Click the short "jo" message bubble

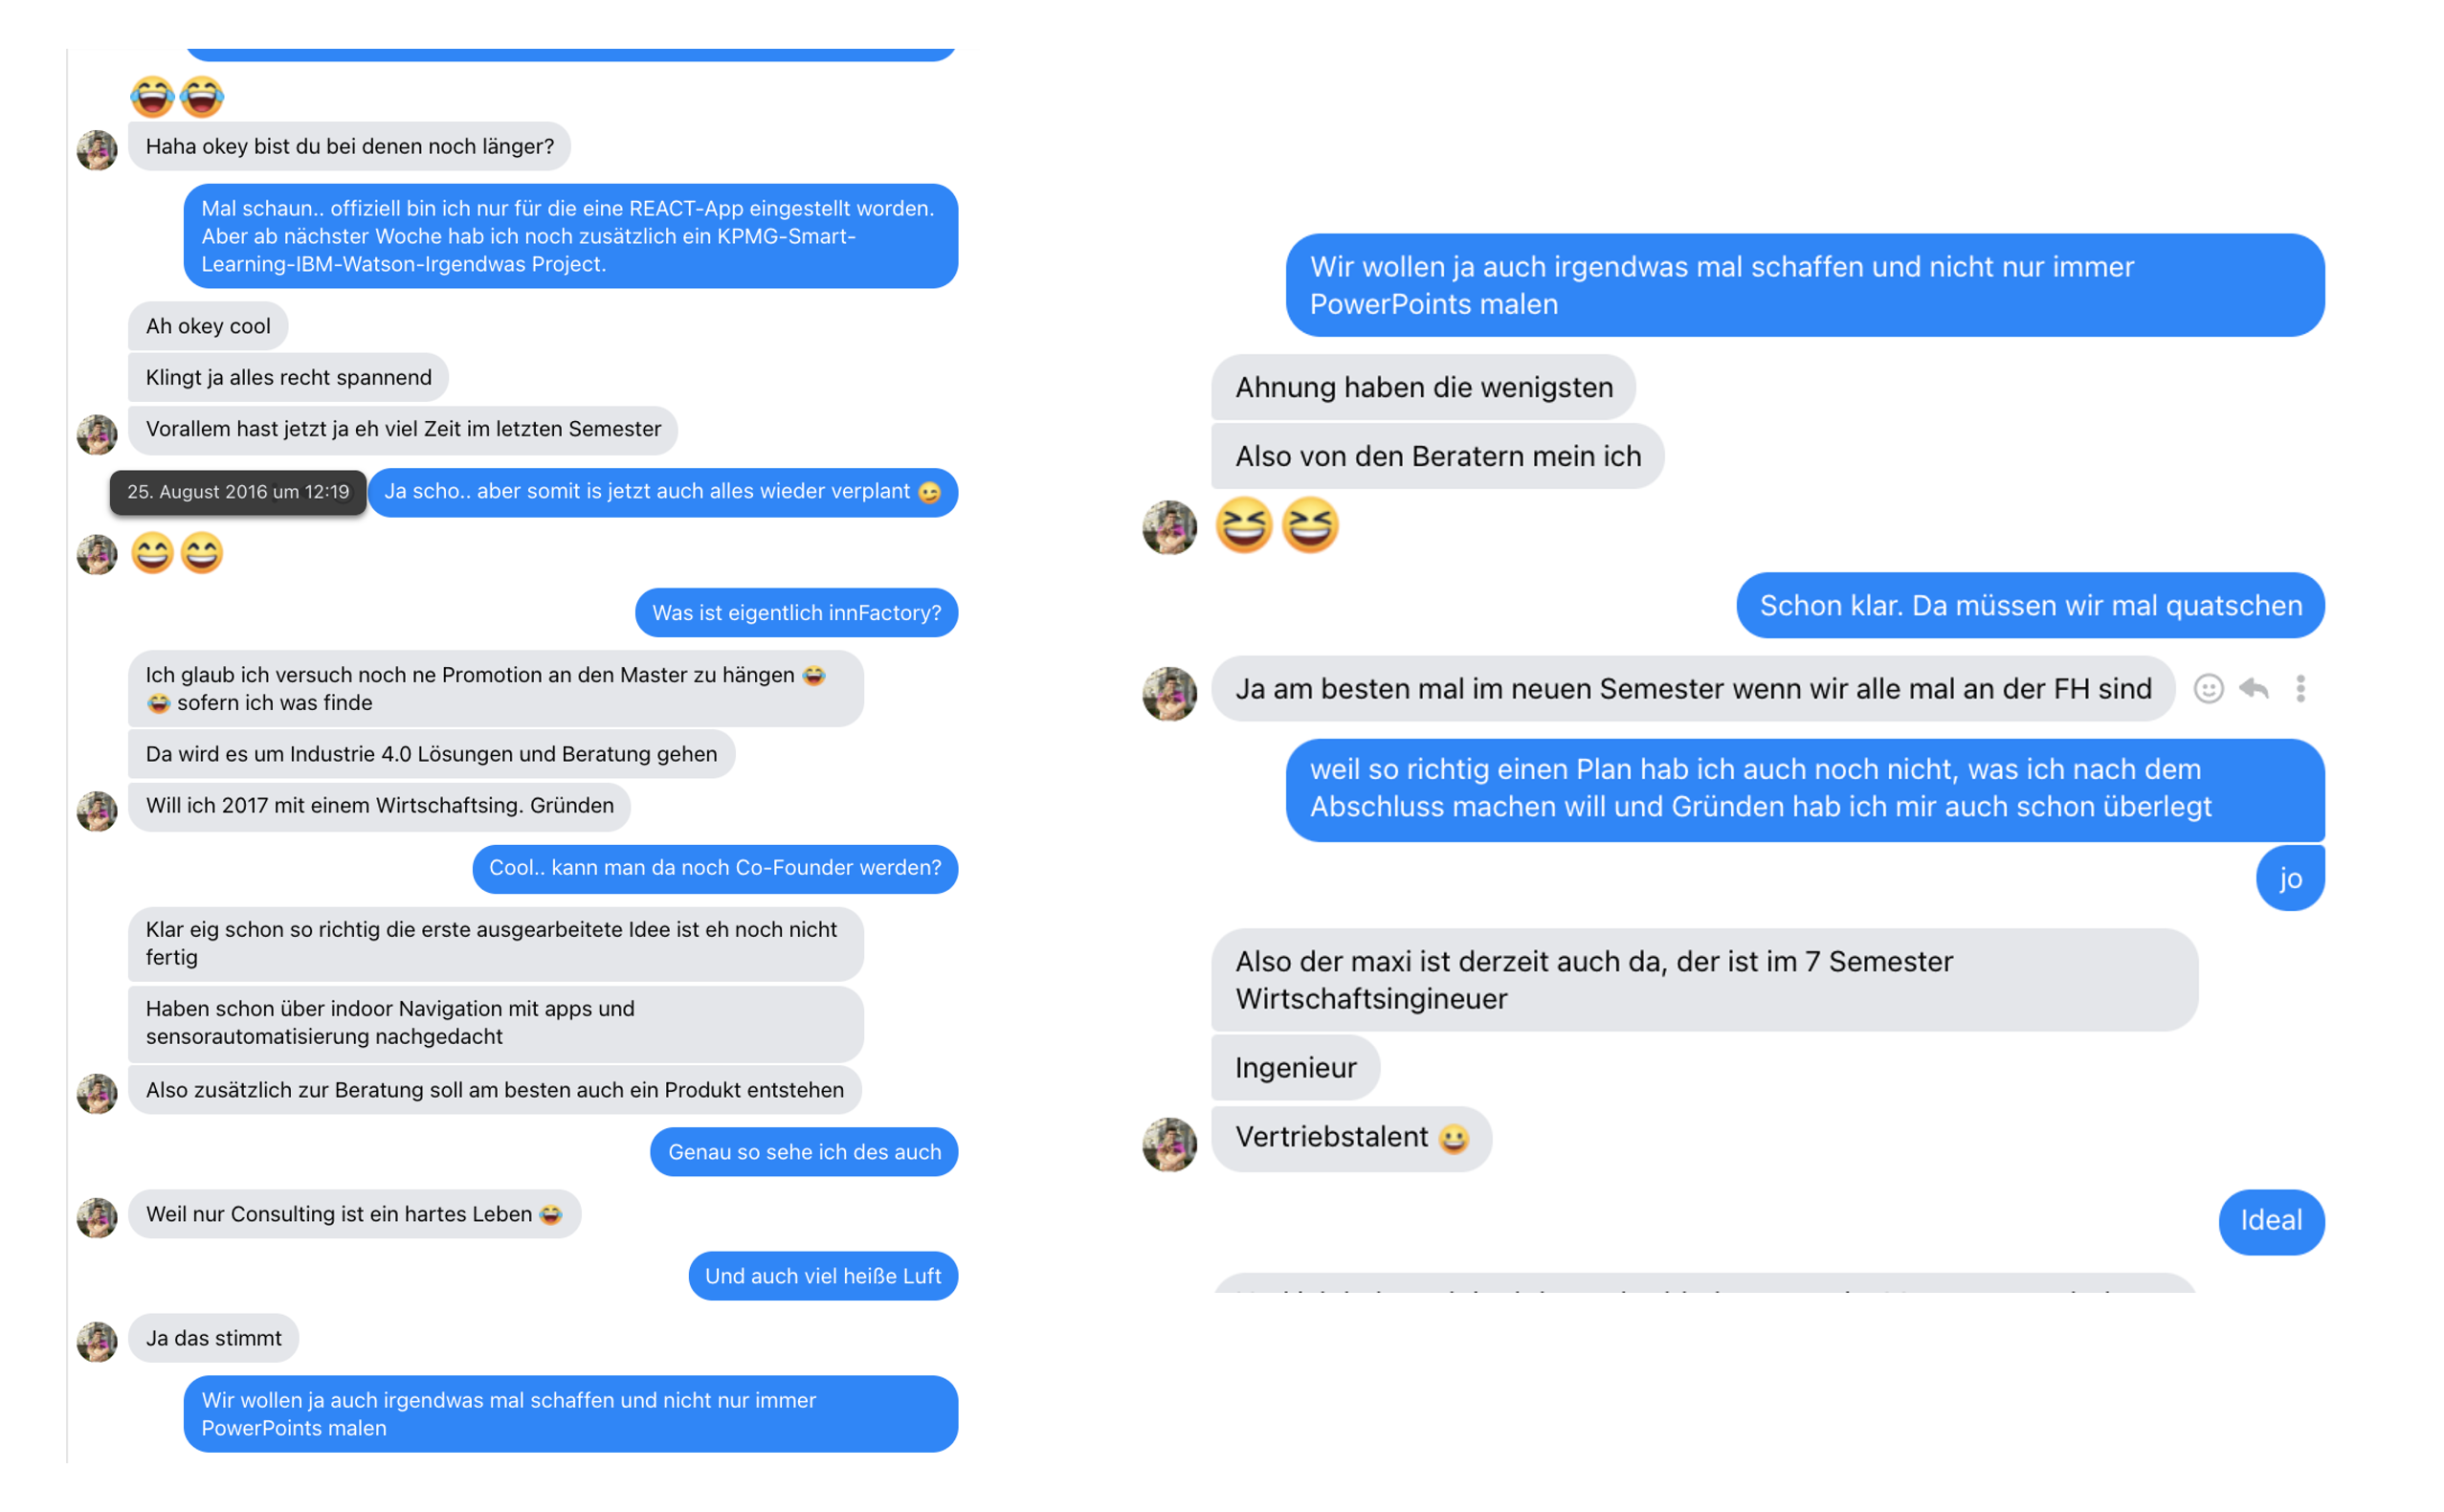click(x=2289, y=879)
